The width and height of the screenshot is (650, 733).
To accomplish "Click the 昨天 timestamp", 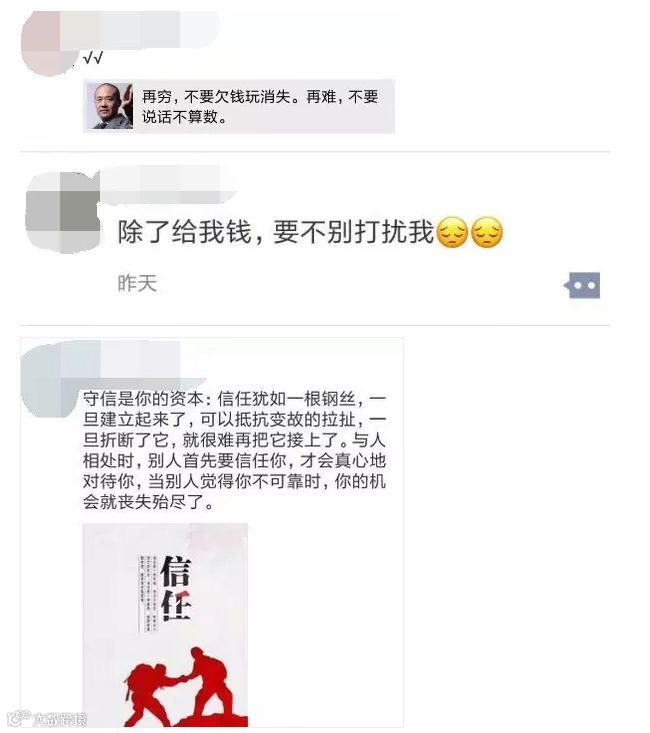I will pos(137,283).
